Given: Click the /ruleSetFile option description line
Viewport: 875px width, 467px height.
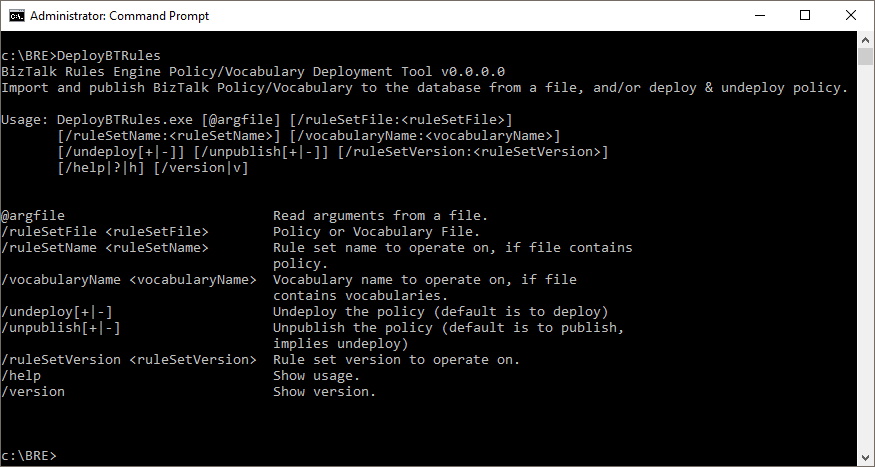Looking at the screenshot, I should pyautogui.click(x=241, y=232).
